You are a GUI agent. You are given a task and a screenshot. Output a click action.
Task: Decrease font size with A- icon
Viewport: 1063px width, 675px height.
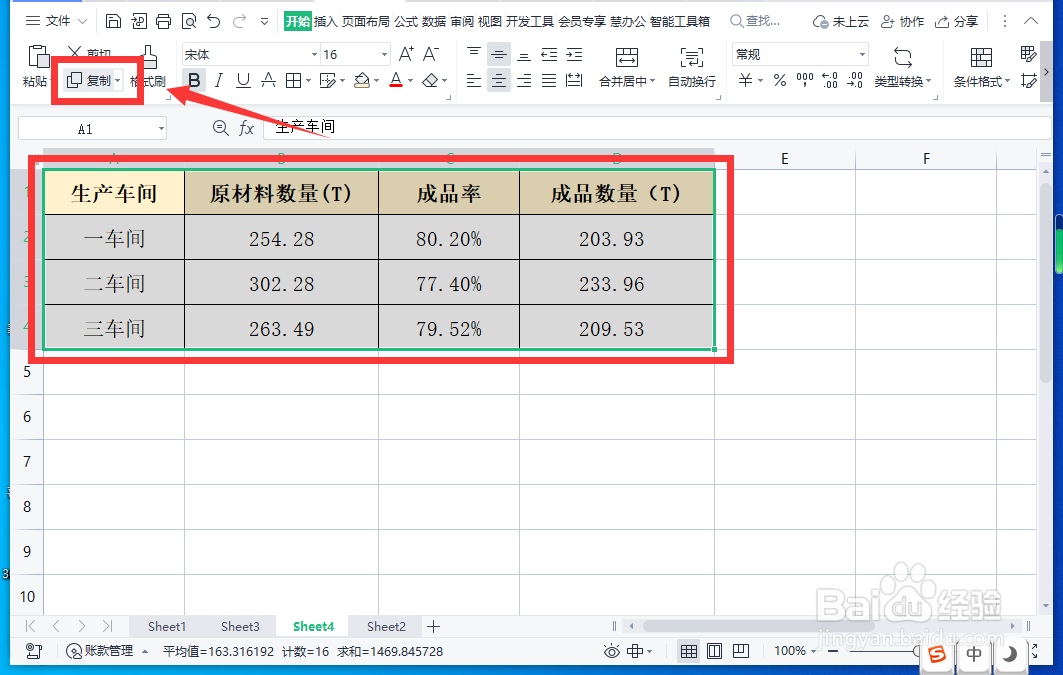tap(431, 54)
